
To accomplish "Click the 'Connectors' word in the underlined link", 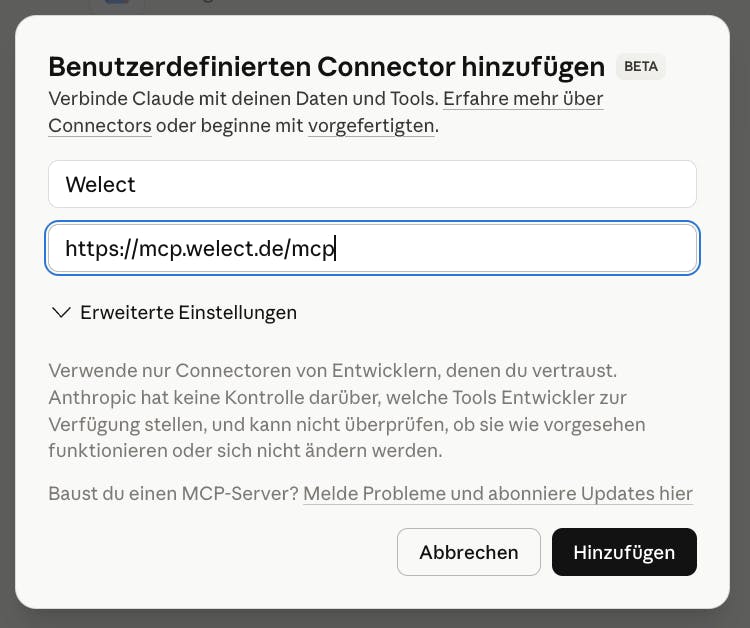I will click(100, 126).
